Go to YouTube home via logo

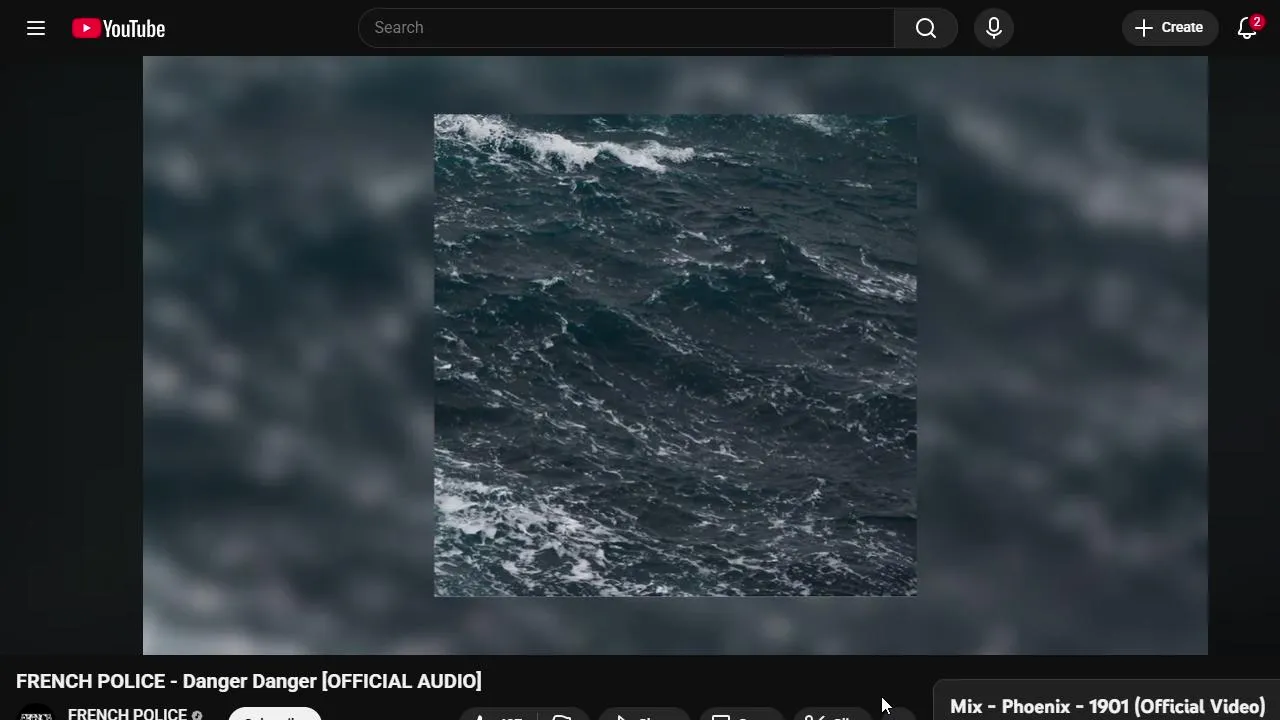tap(118, 28)
